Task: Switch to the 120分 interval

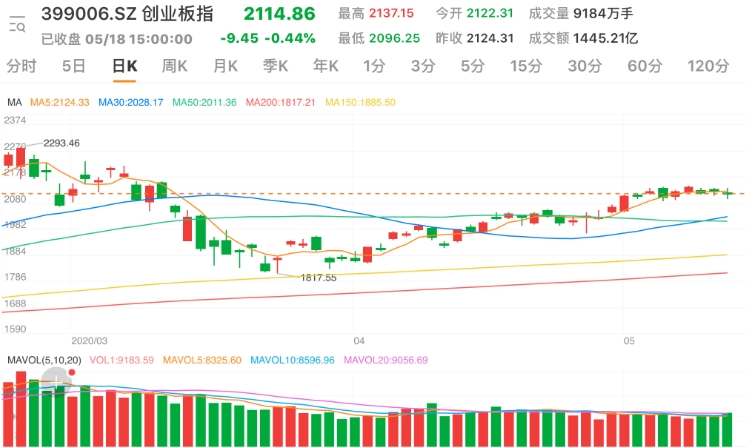Action: tap(708, 67)
